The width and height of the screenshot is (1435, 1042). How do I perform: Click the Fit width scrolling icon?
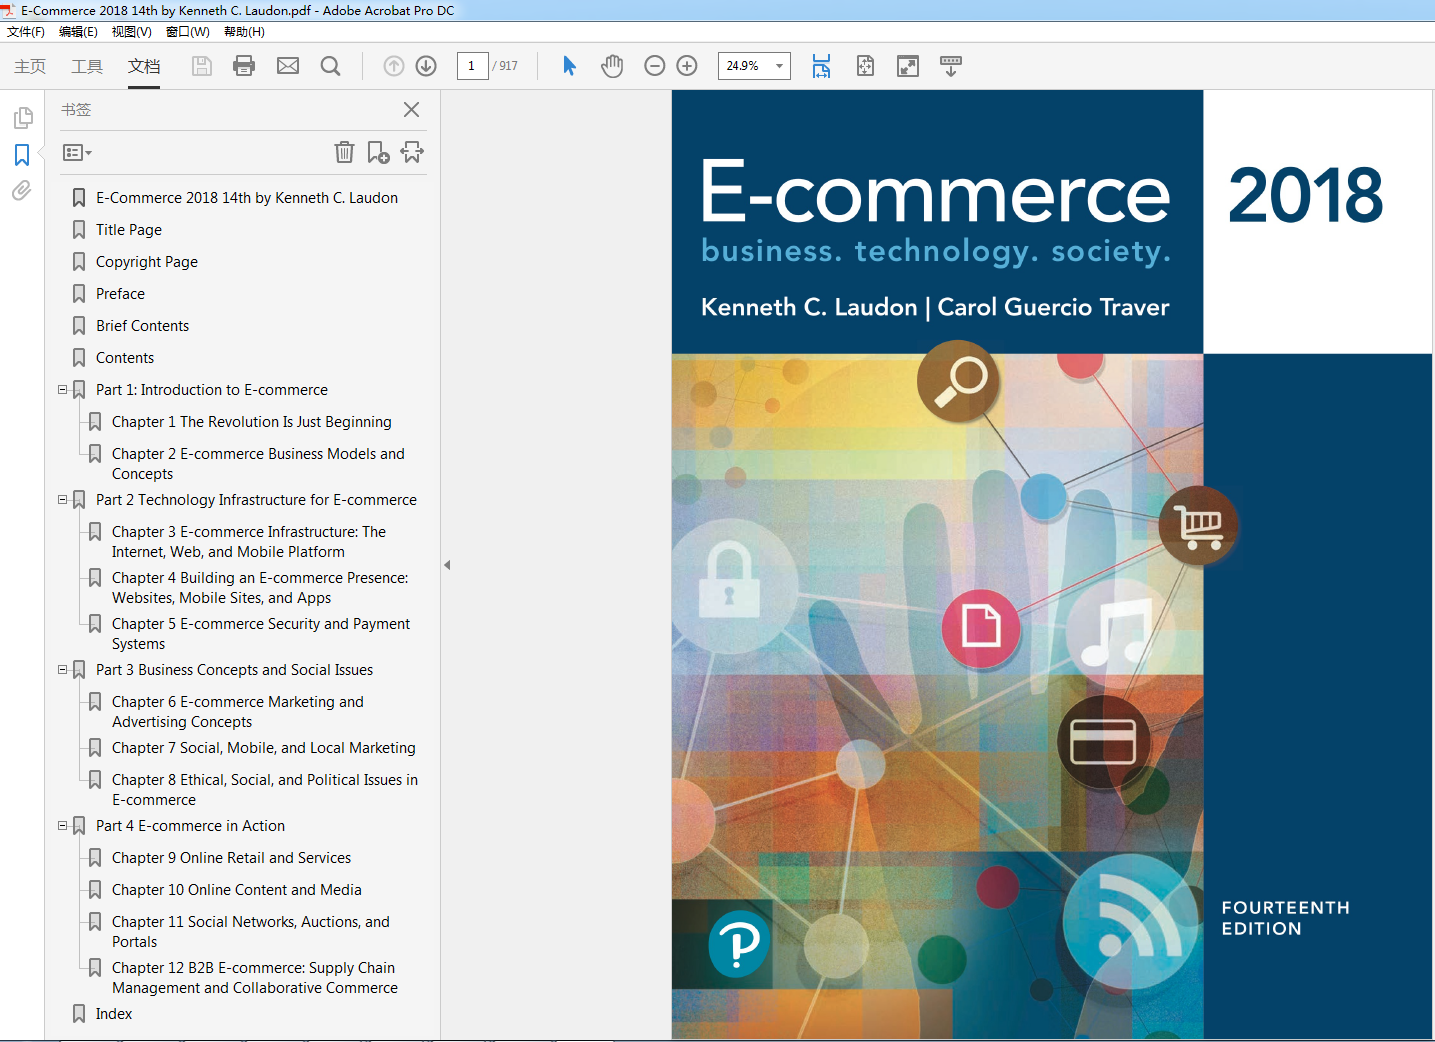tap(821, 66)
